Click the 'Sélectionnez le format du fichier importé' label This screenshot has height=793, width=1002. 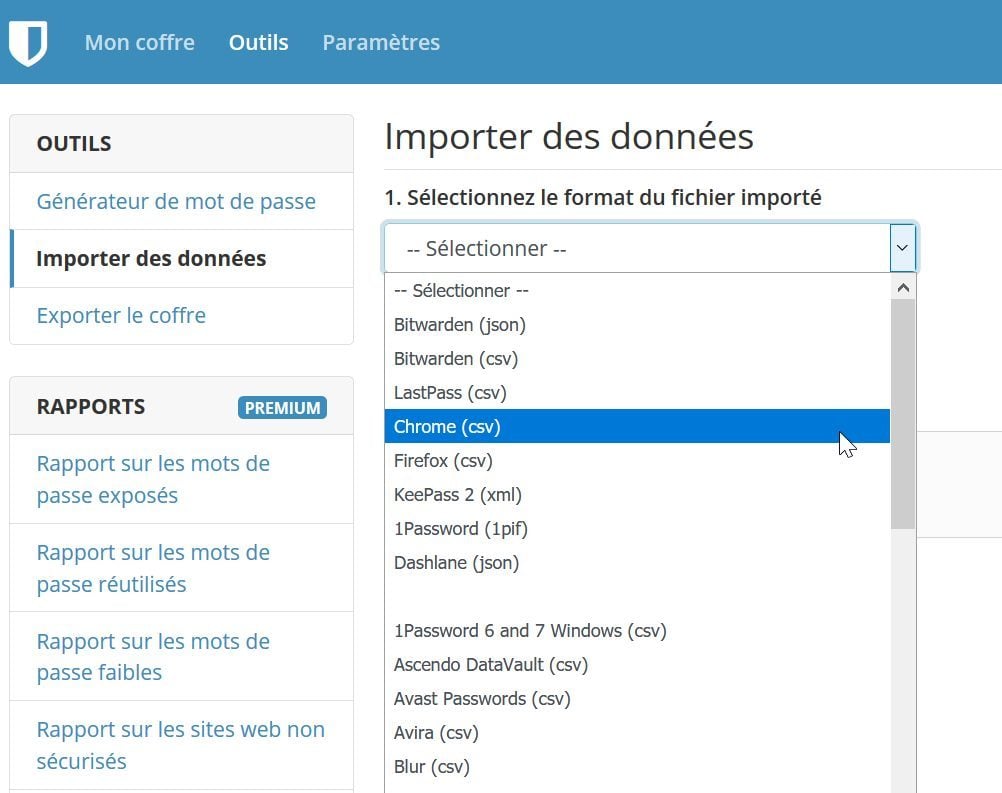click(x=603, y=197)
